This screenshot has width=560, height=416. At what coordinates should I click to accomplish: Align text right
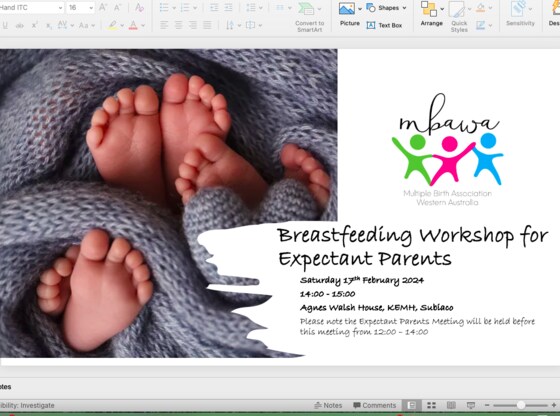pos(192,25)
